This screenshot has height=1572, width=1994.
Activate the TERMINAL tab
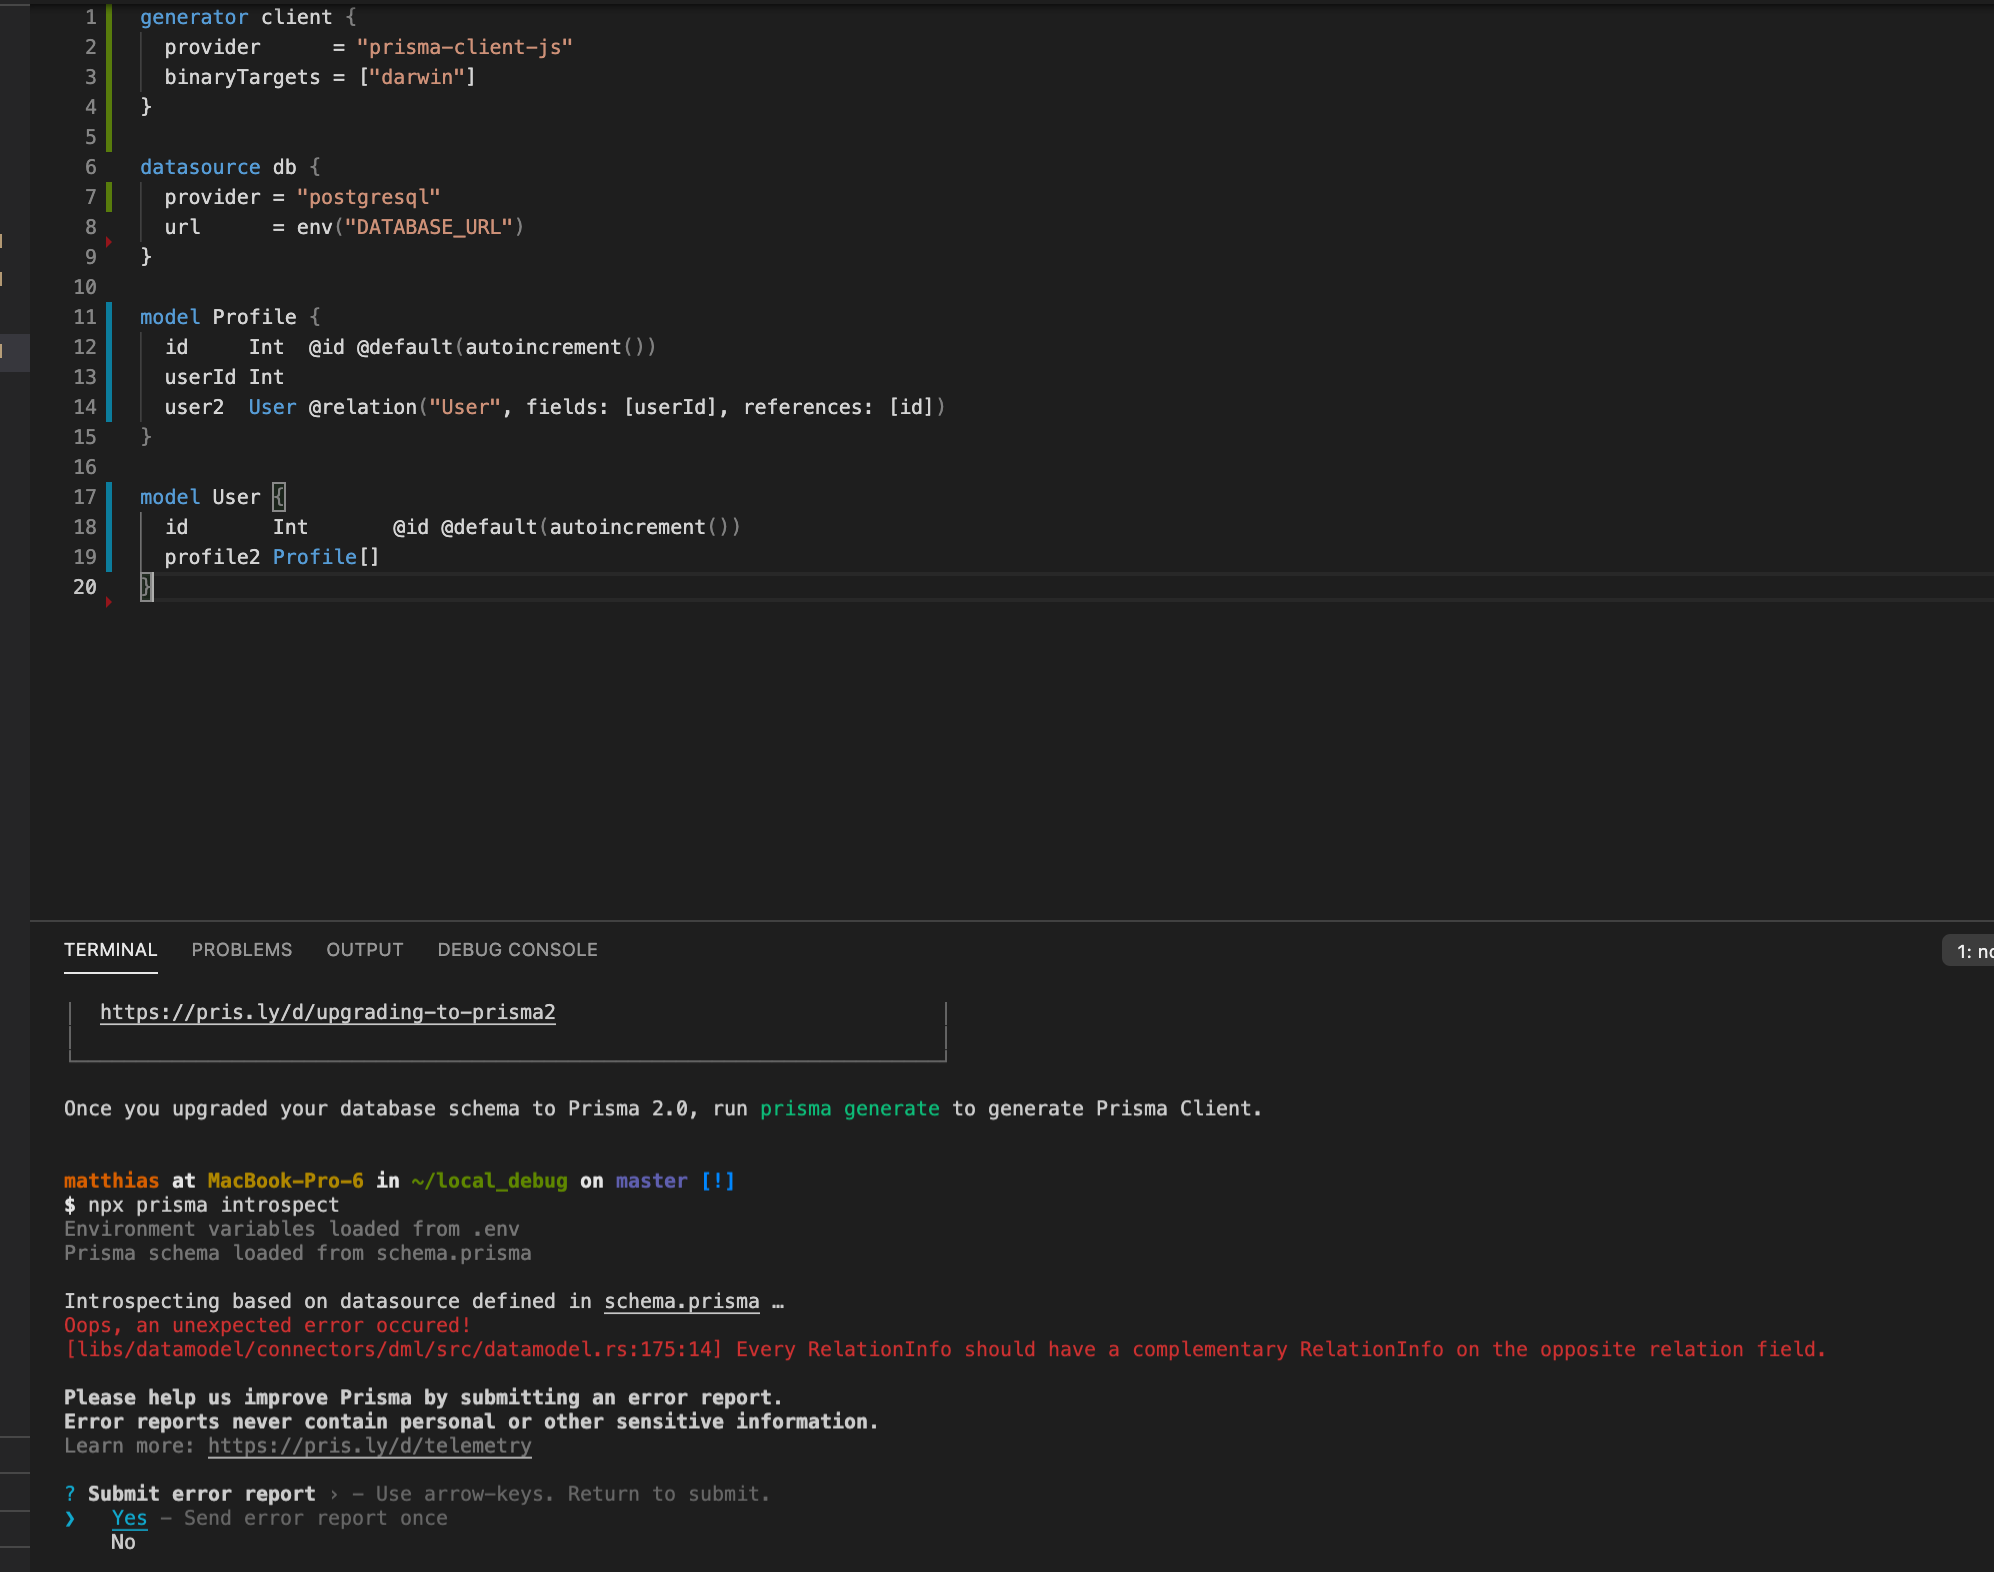(x=110, y=950)
